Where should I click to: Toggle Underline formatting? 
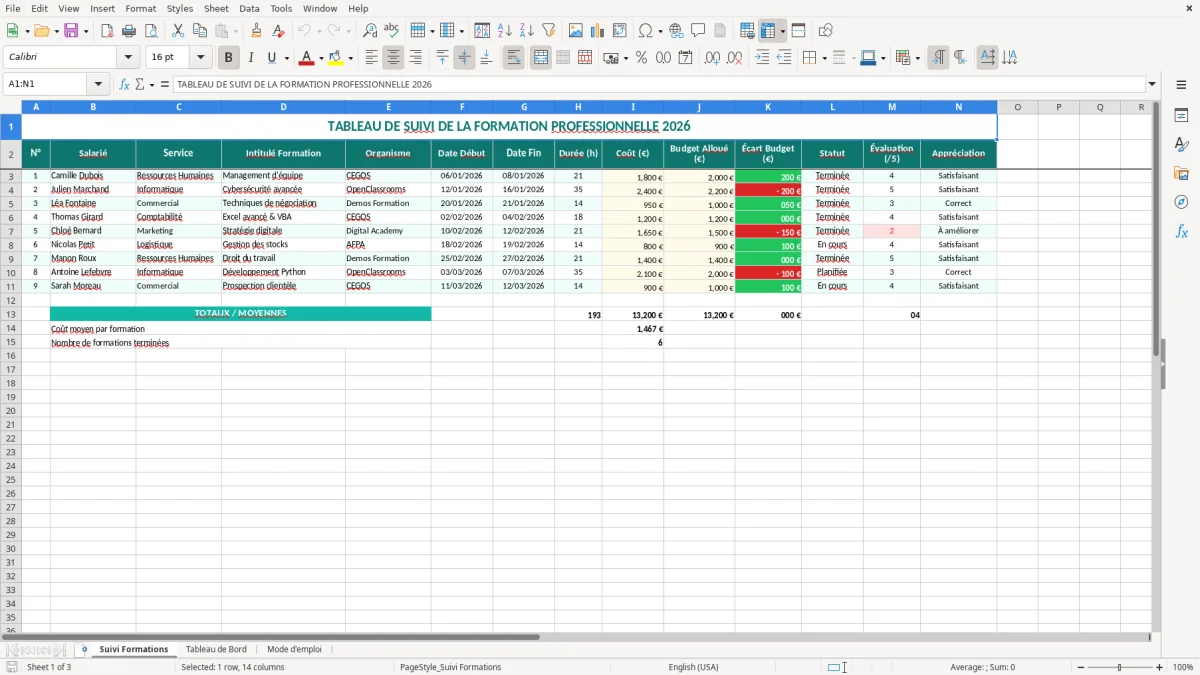pos(271,58)
